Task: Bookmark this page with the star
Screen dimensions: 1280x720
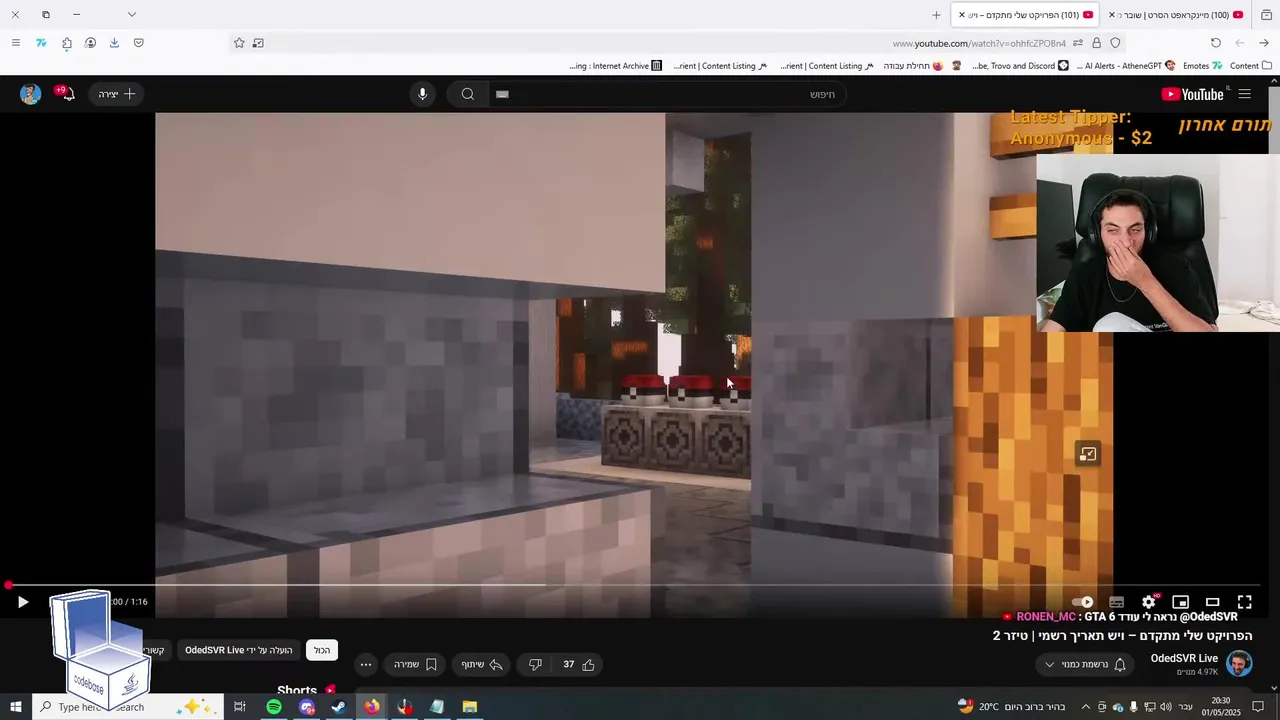Action: pos(239,43)
